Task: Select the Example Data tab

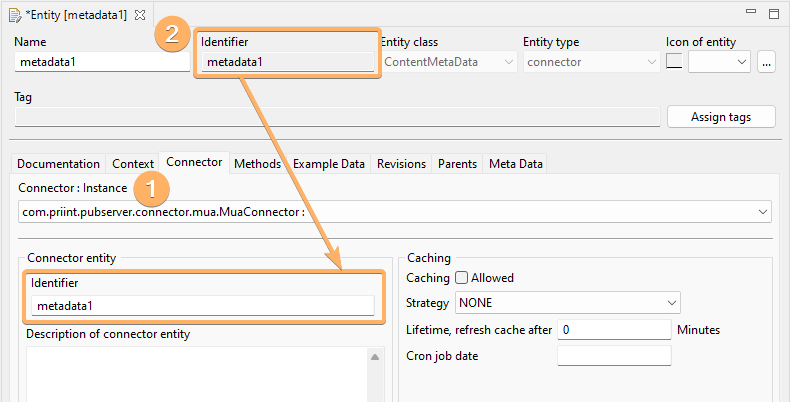Action: pyautogui.click(x=328, y=163)
